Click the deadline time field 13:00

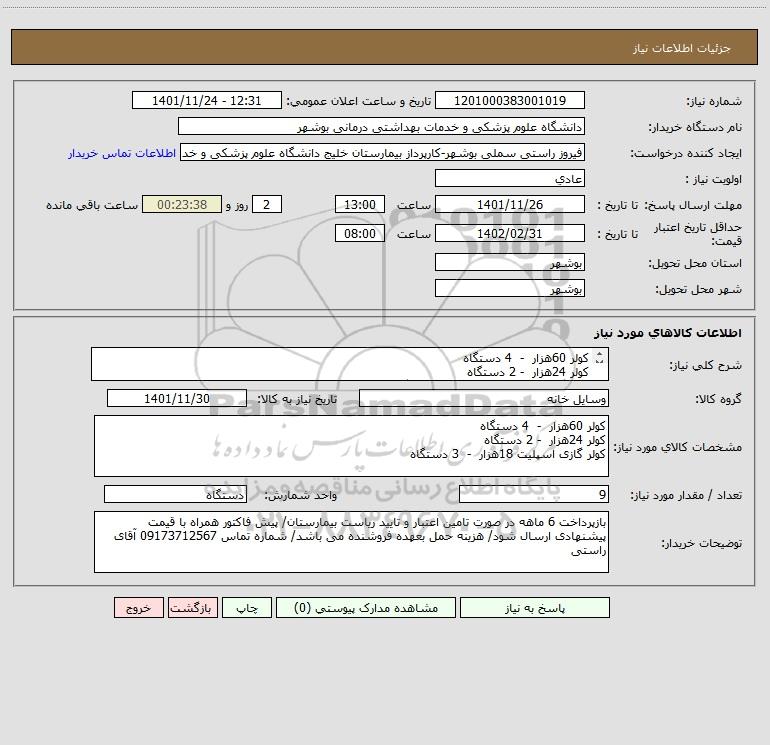tap(359, 204)
